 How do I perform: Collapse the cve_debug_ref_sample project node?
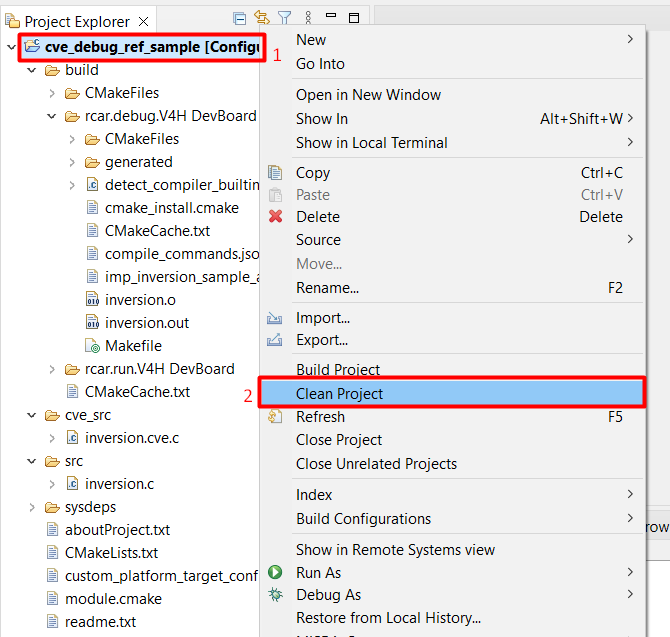pyautogui.click(x=12, y=47)
